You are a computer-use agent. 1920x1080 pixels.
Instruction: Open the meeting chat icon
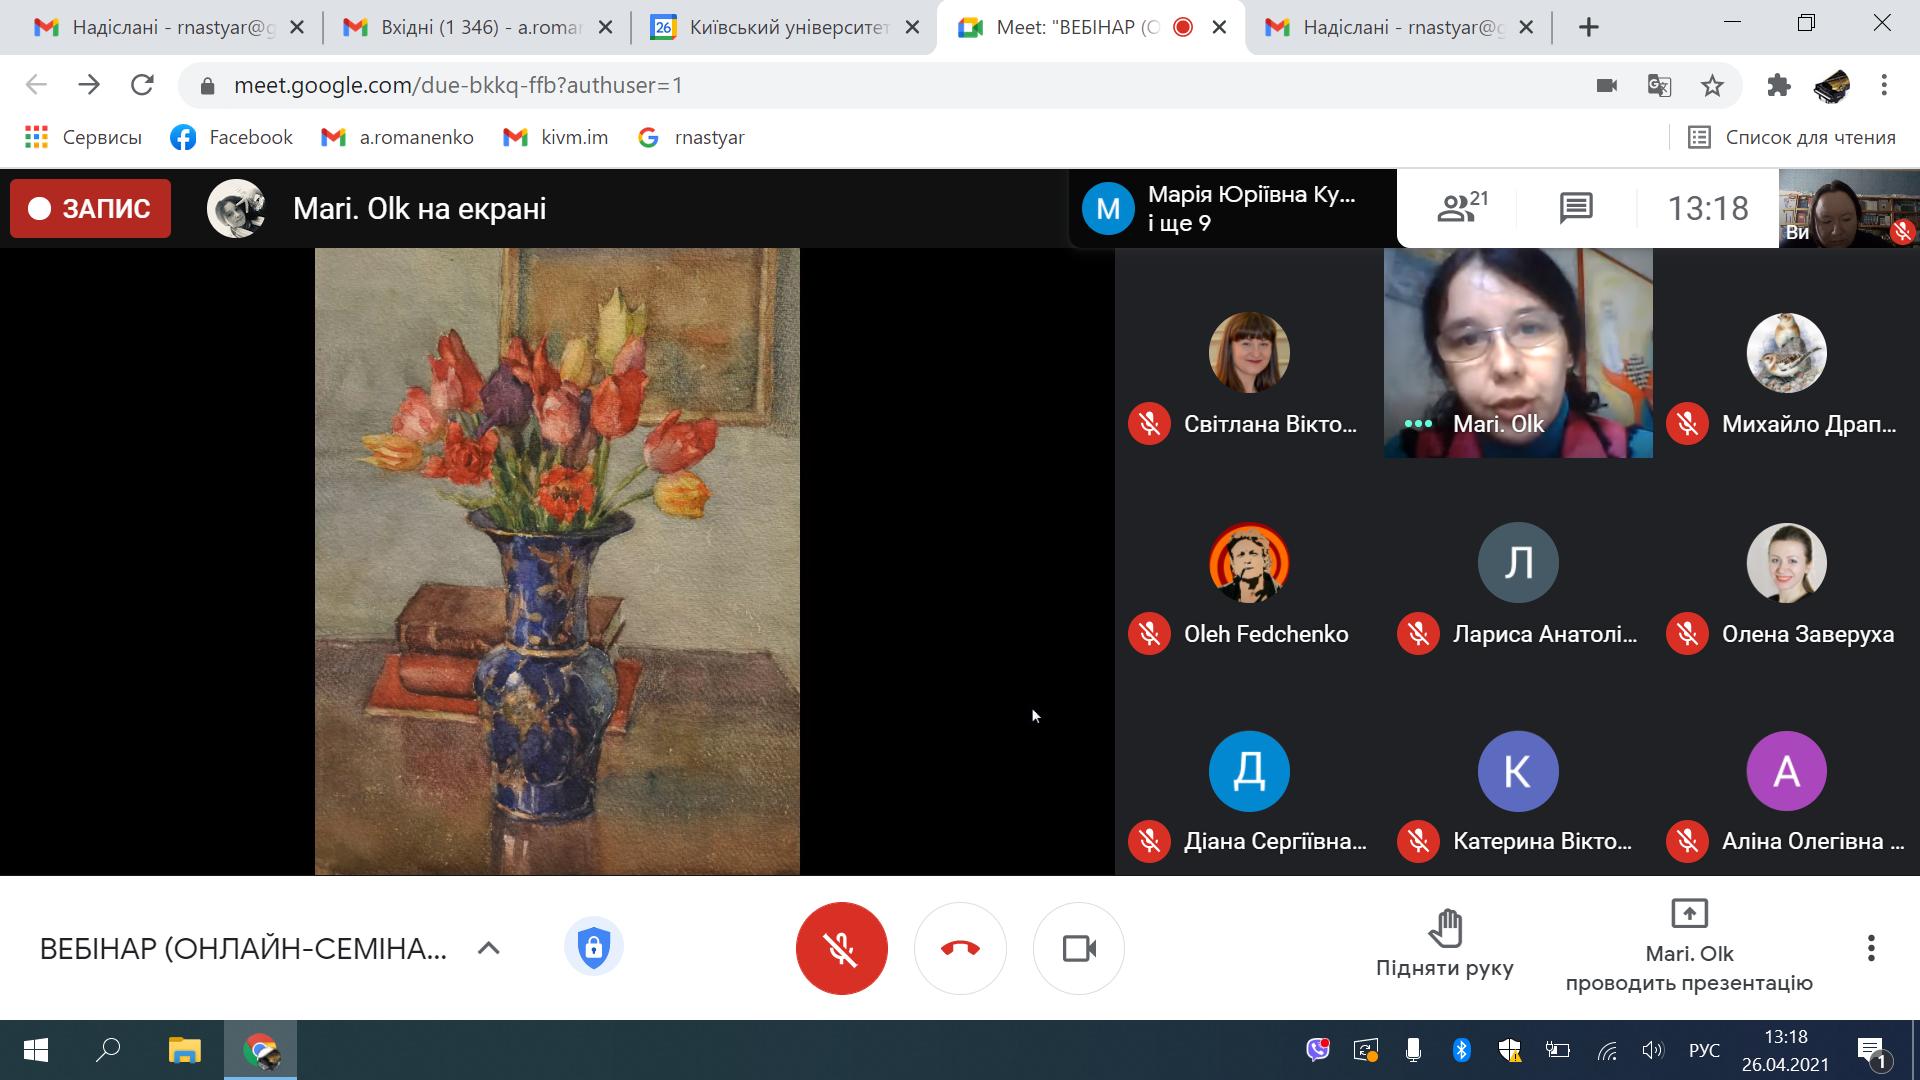(x=1575, y=208)
